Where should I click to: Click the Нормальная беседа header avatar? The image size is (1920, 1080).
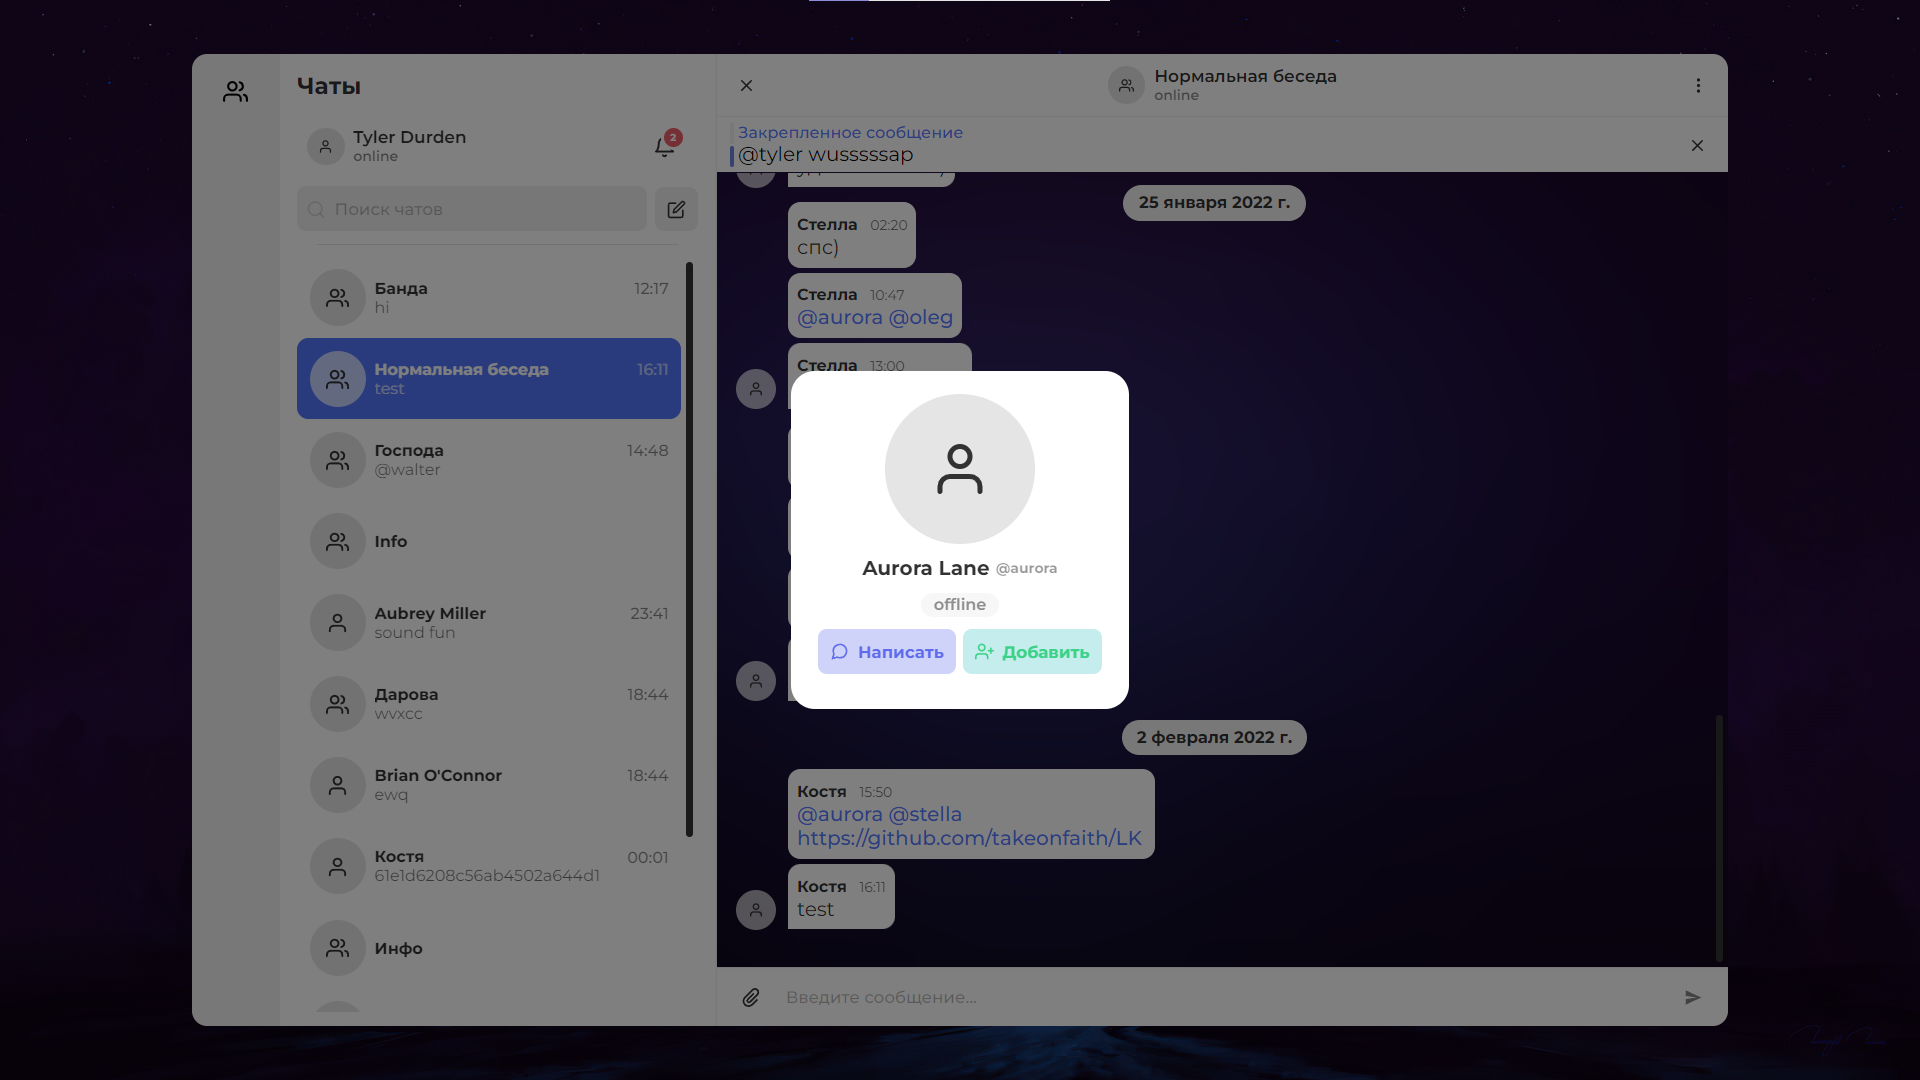(1126, 86)
